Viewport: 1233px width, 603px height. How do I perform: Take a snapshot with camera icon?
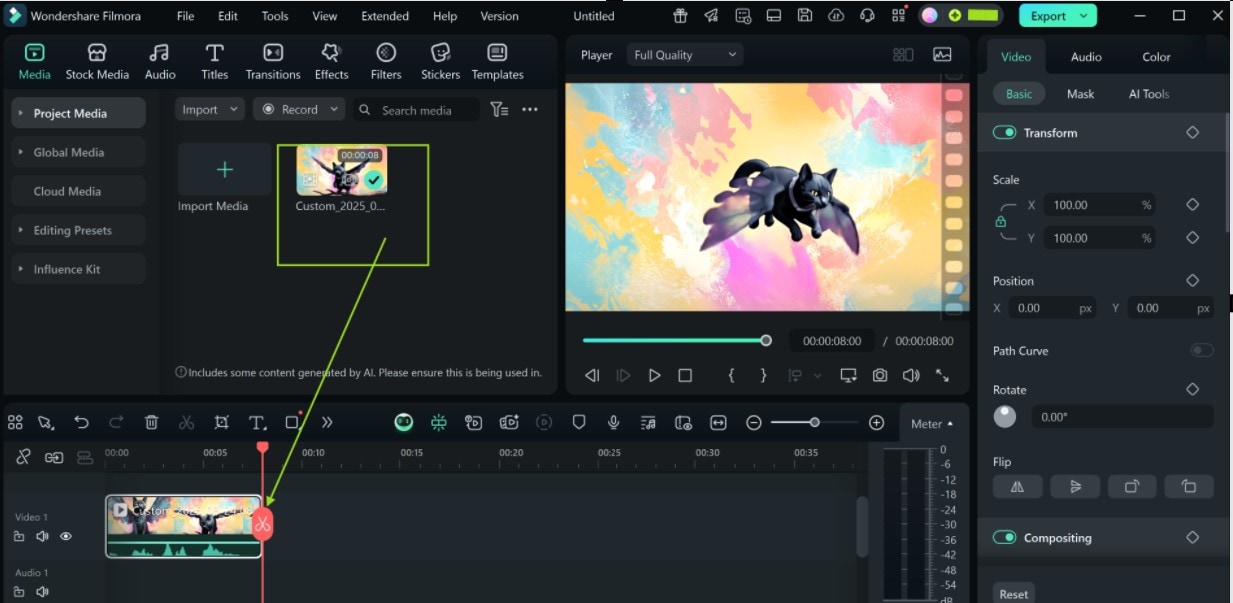coord(880,375)
